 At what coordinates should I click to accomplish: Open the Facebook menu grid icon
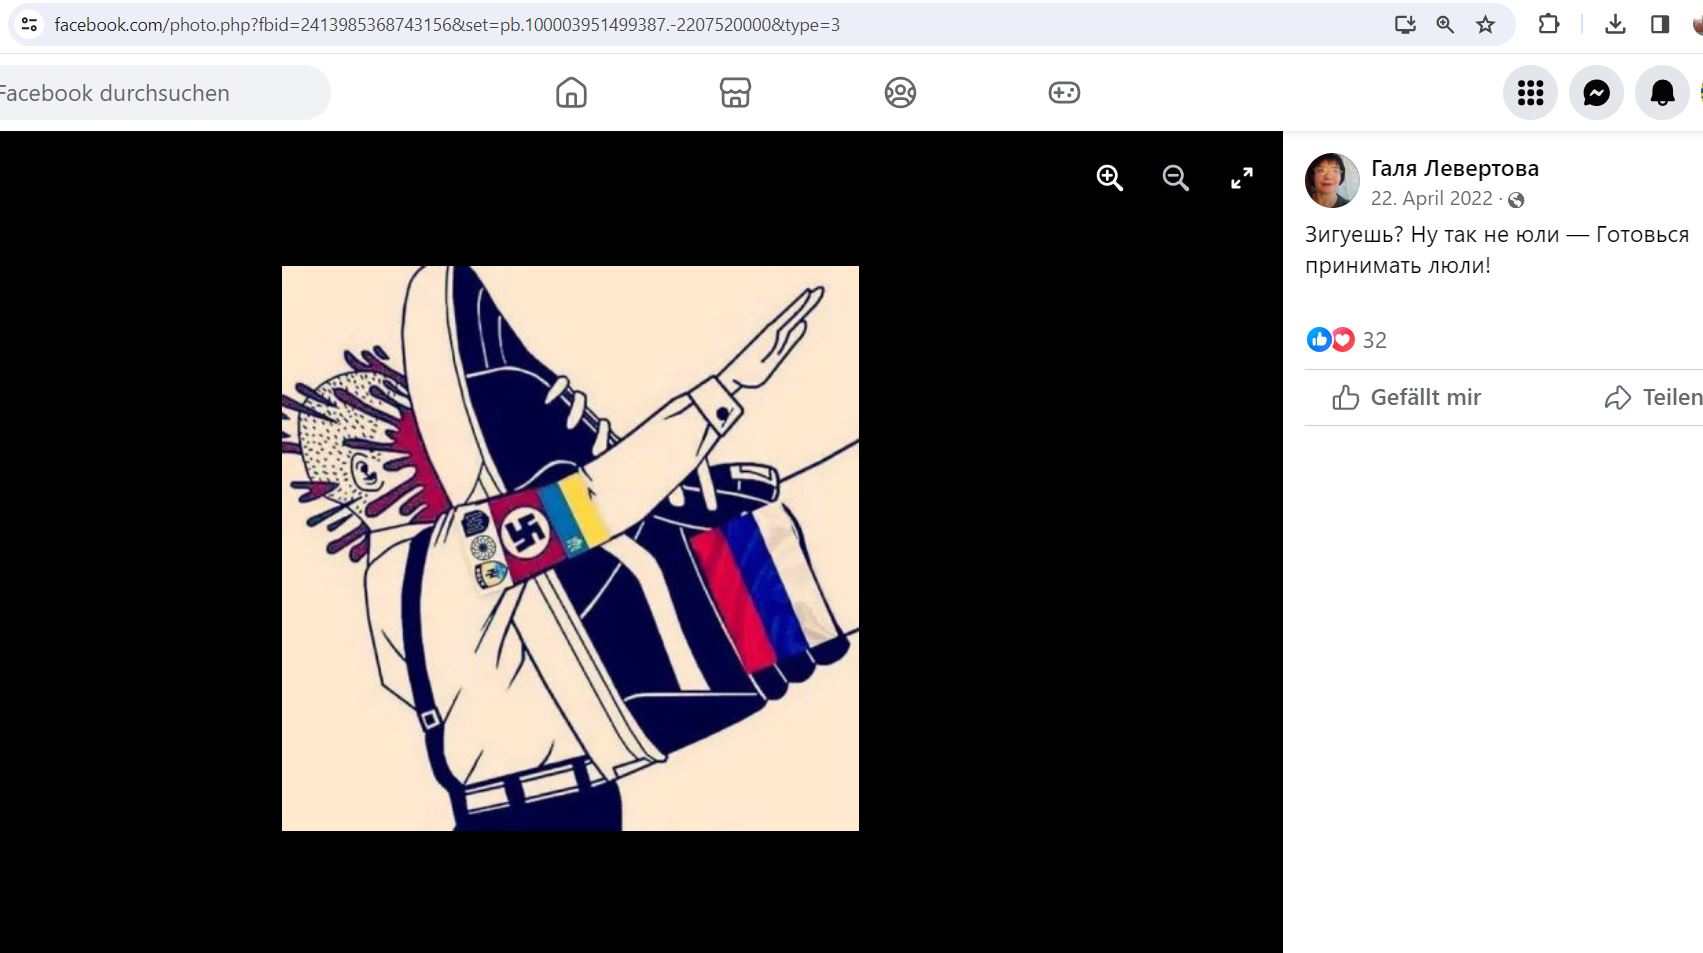pyautogui.click(x=1530, y=93)
